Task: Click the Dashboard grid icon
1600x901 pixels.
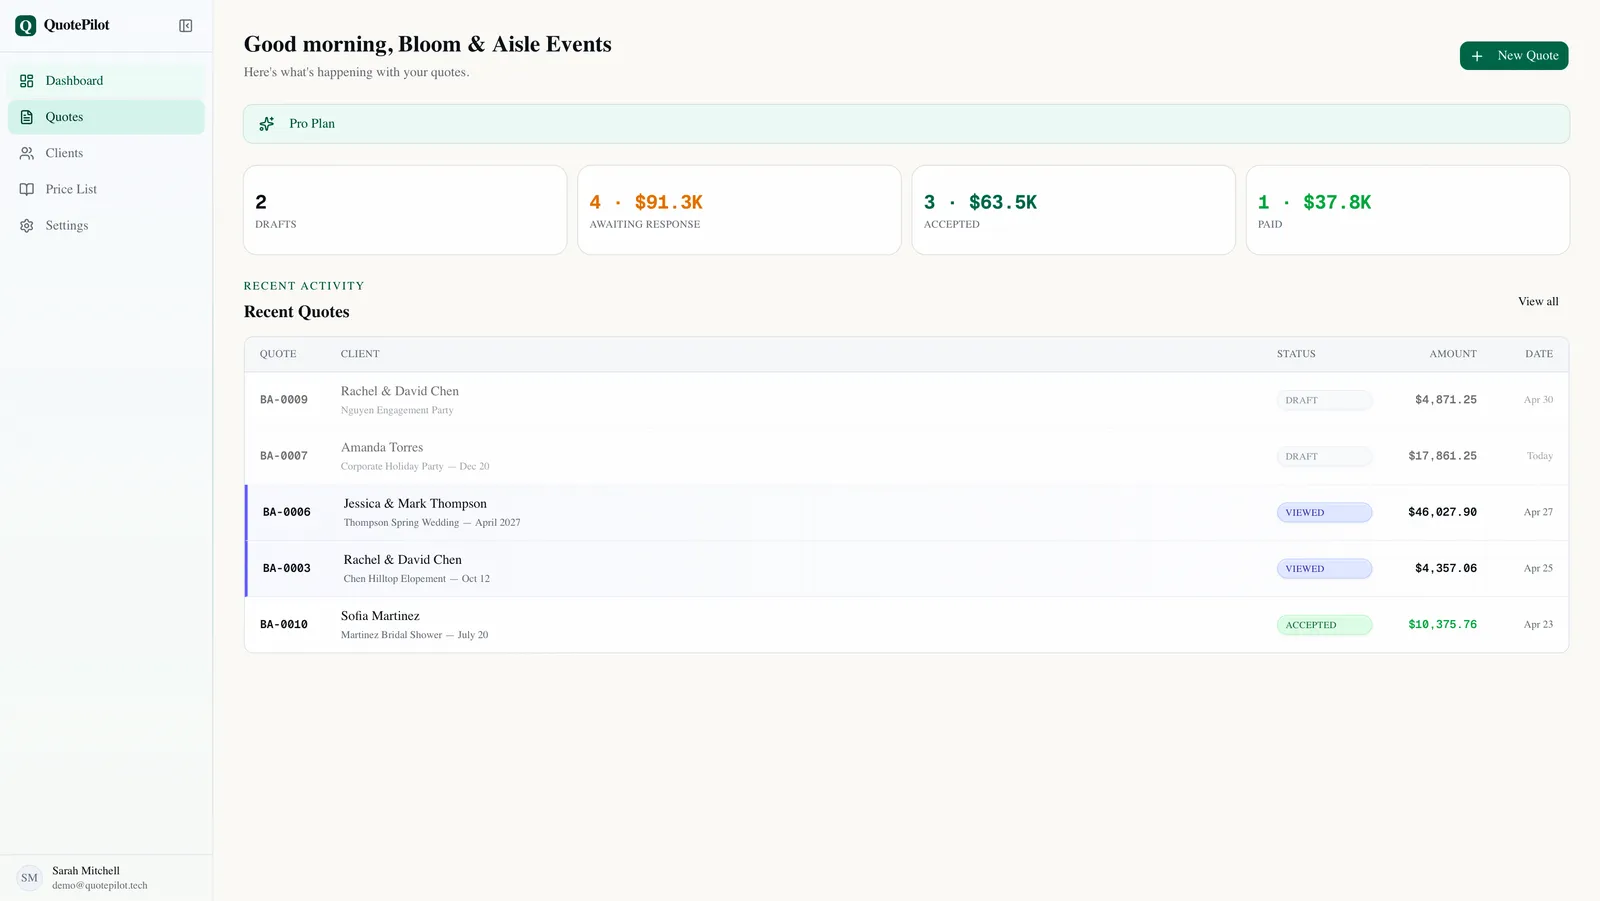Action: [x=27, y=81]
